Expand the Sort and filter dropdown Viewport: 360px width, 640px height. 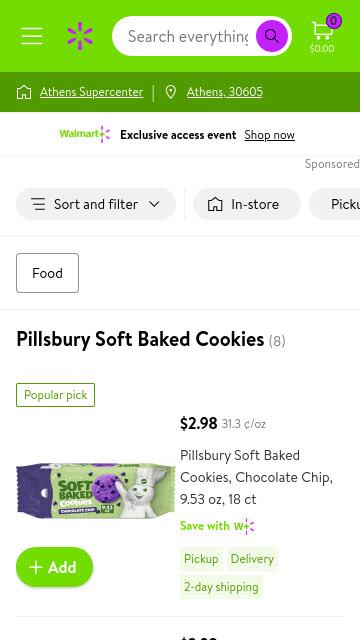pos(96,204)
